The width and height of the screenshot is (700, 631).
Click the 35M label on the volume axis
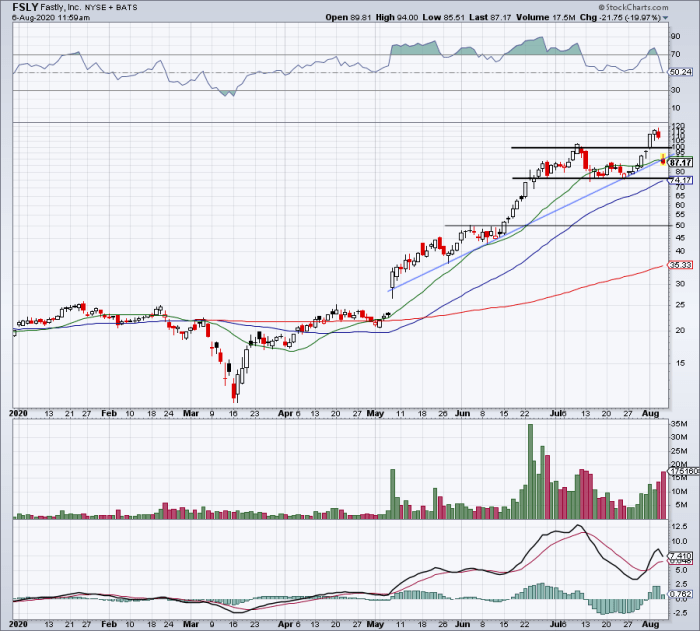click(679, 424)
